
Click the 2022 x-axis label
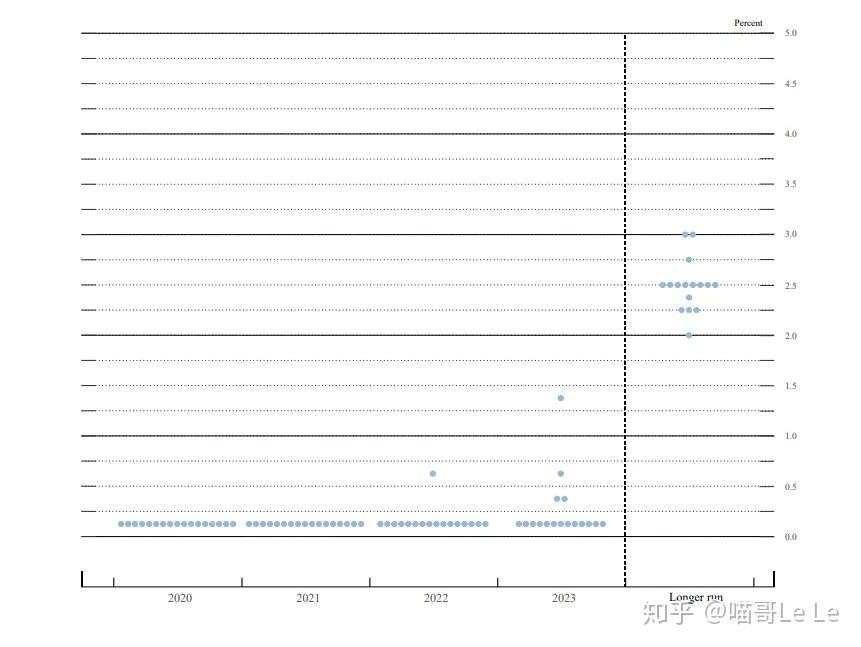(435, 598)
